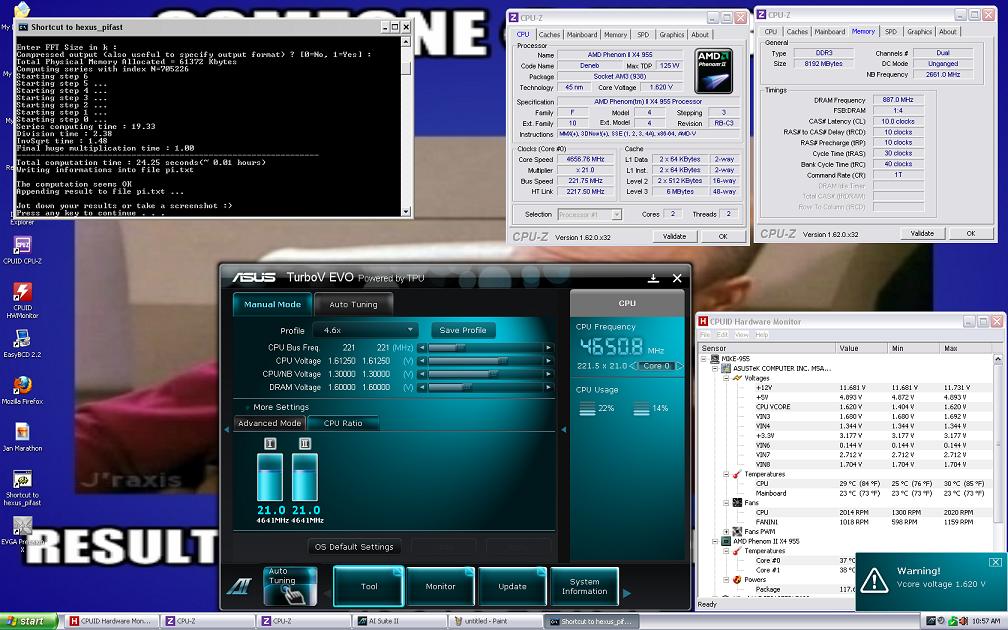1008x630 pixels.
Task: Click the CPU Voltage slider track
Action: [487, 361]
